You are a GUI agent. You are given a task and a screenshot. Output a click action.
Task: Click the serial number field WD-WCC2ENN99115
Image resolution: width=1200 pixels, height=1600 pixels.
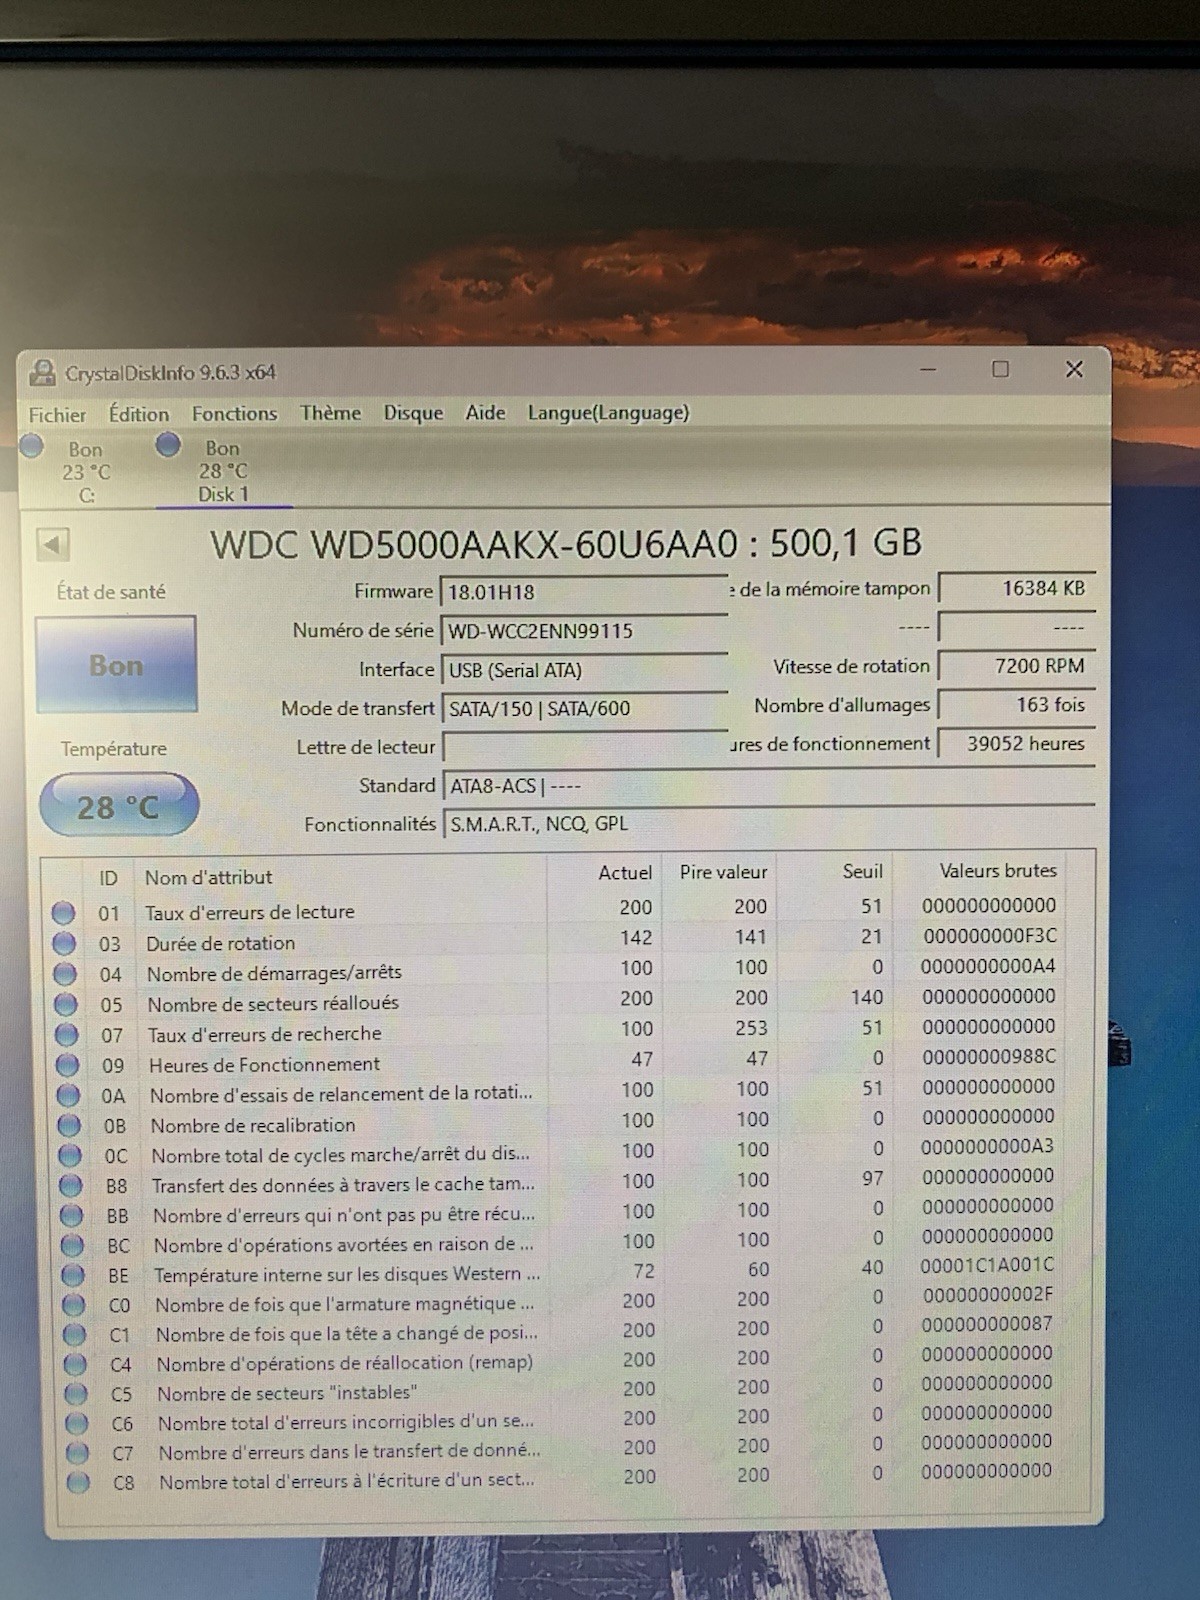coord(585,630)
